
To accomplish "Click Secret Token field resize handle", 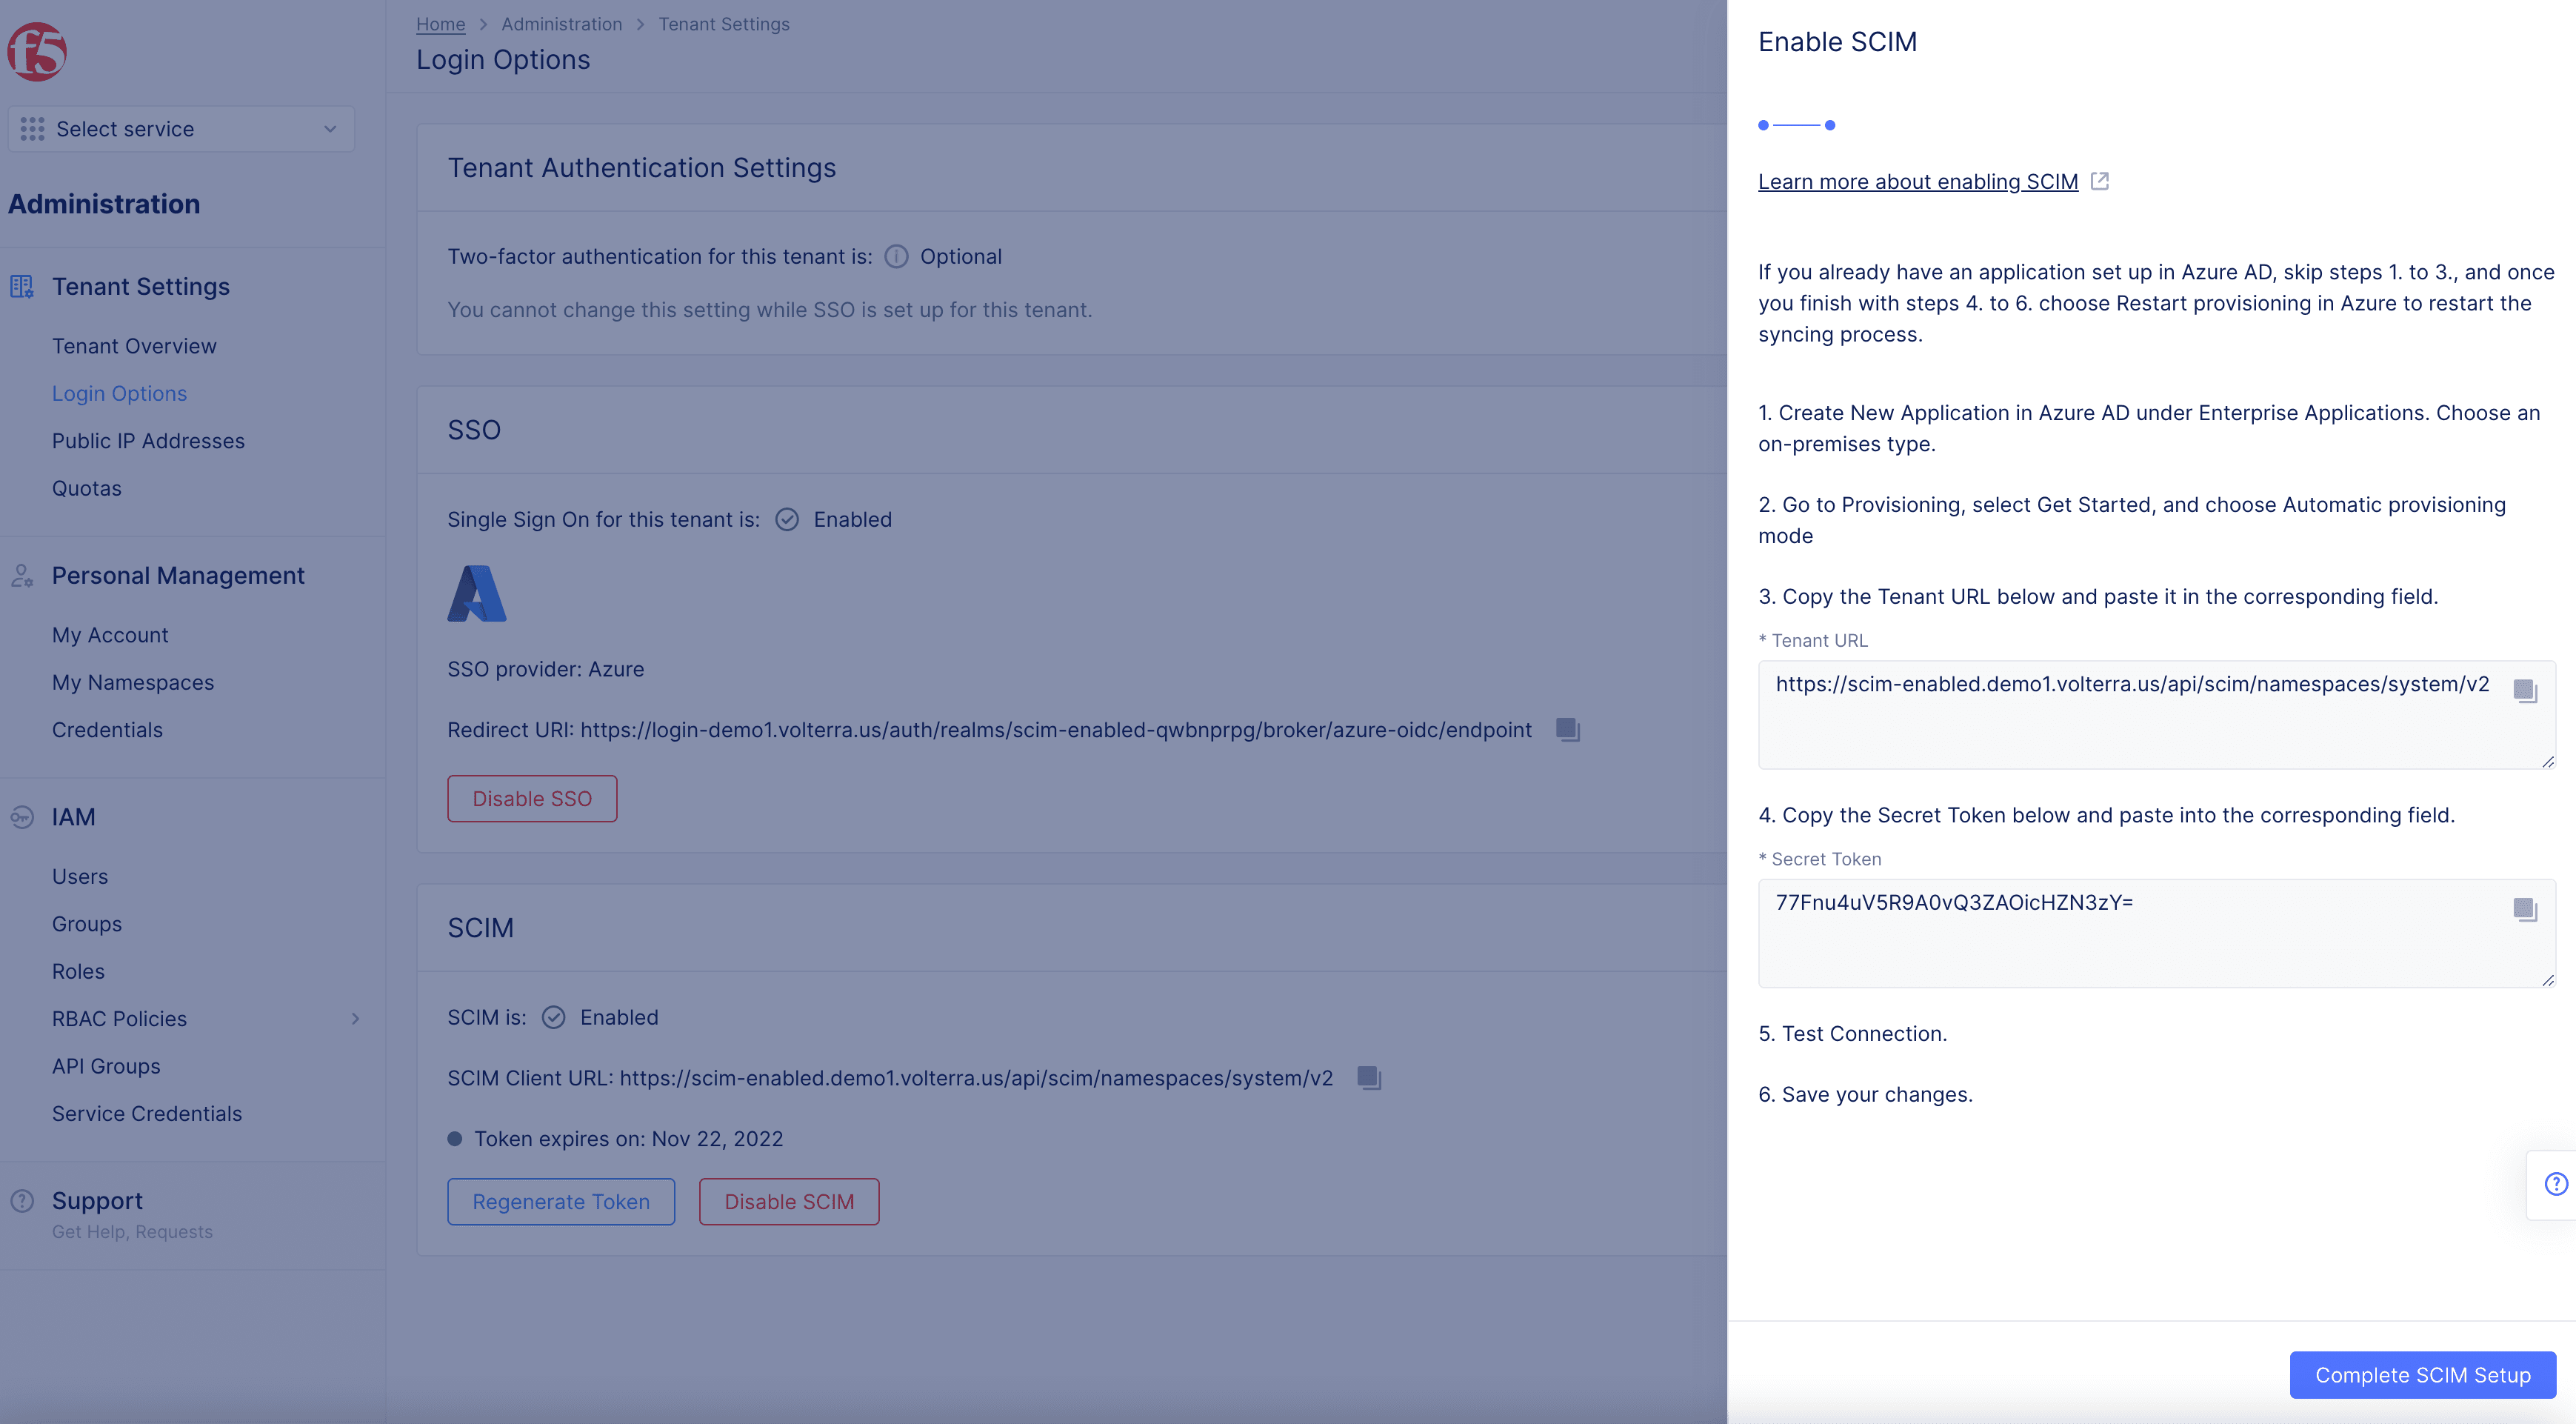I will pos(2548,981).
